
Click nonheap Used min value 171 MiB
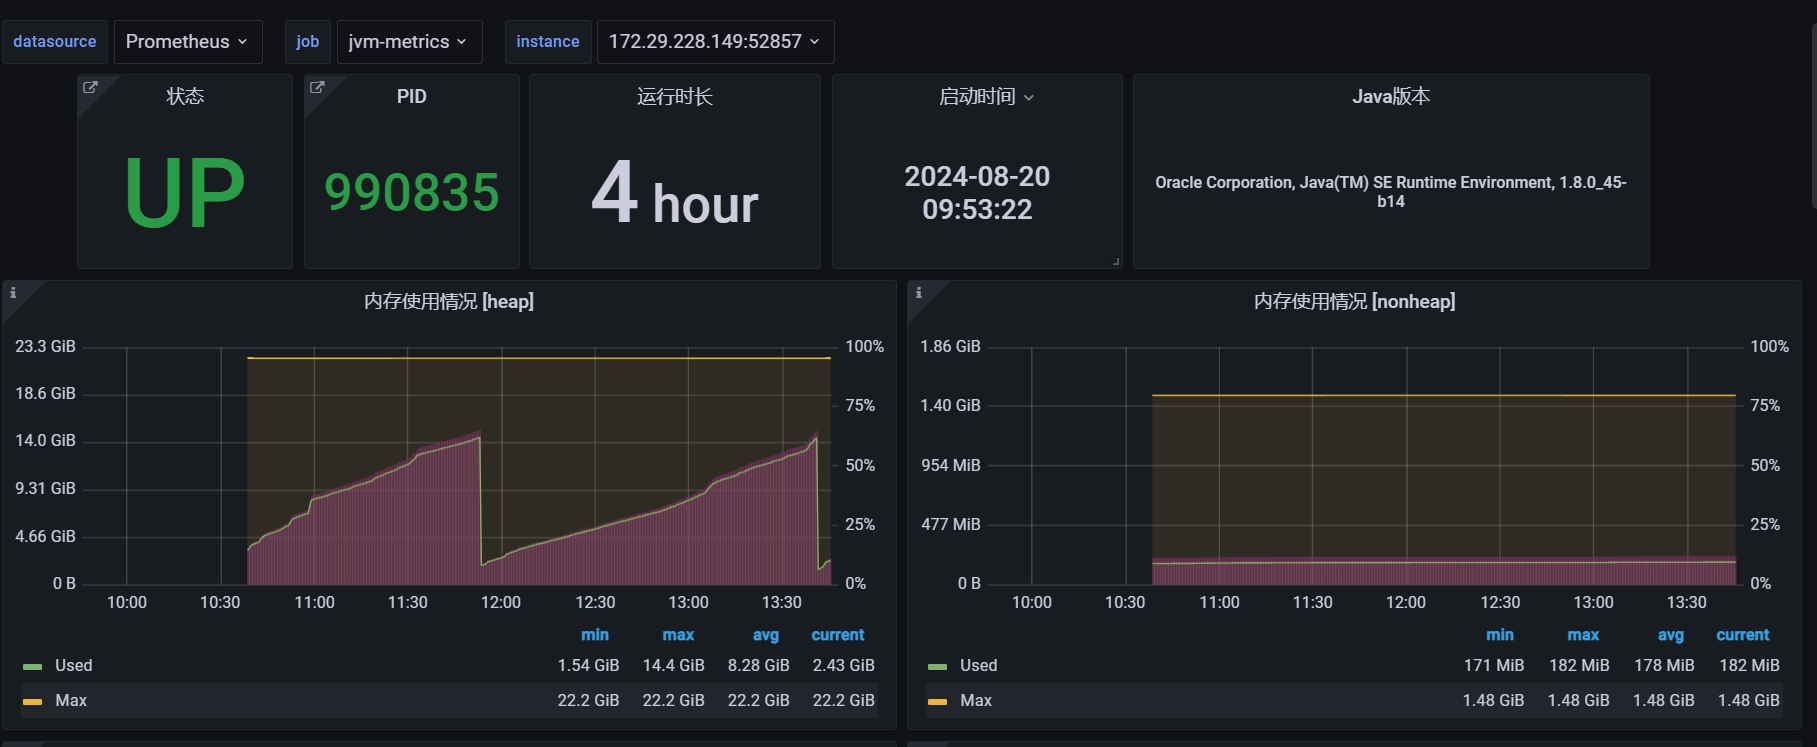pyautogui.click(x=1494, y=666)
